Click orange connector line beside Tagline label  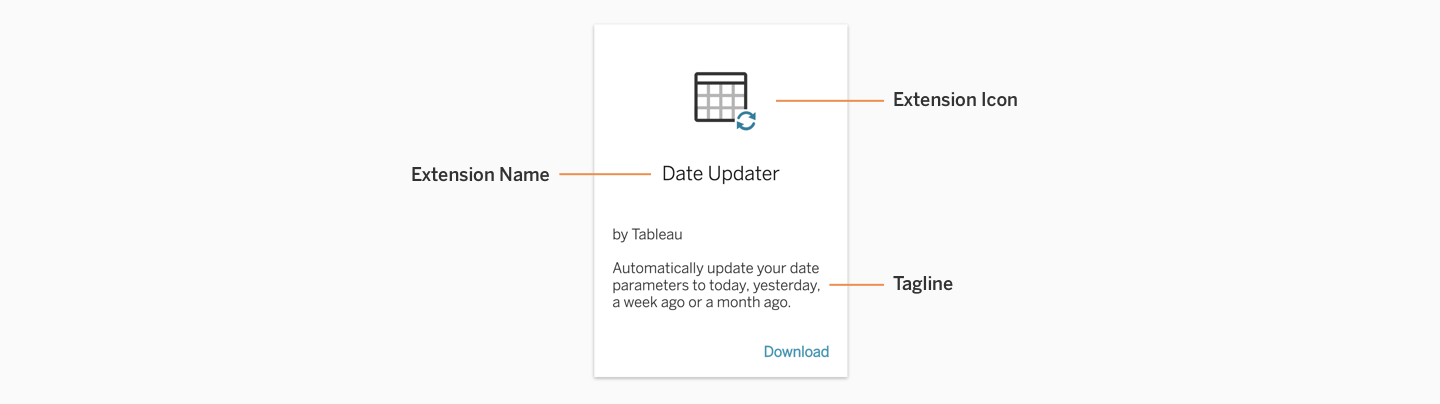pos(856,285)
